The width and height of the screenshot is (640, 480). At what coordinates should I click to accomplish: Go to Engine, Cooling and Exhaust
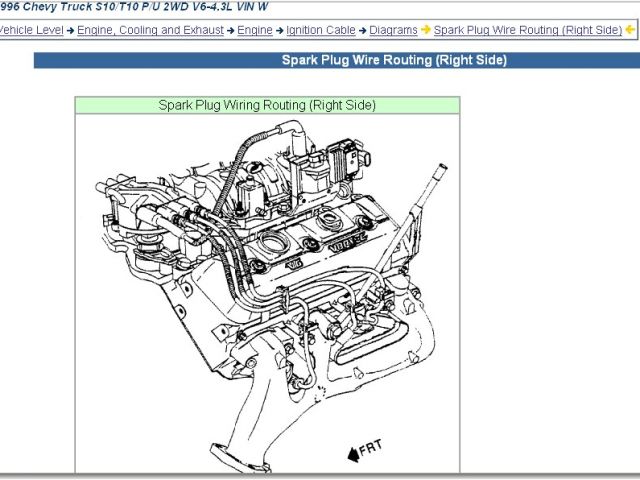pos(151,30)
